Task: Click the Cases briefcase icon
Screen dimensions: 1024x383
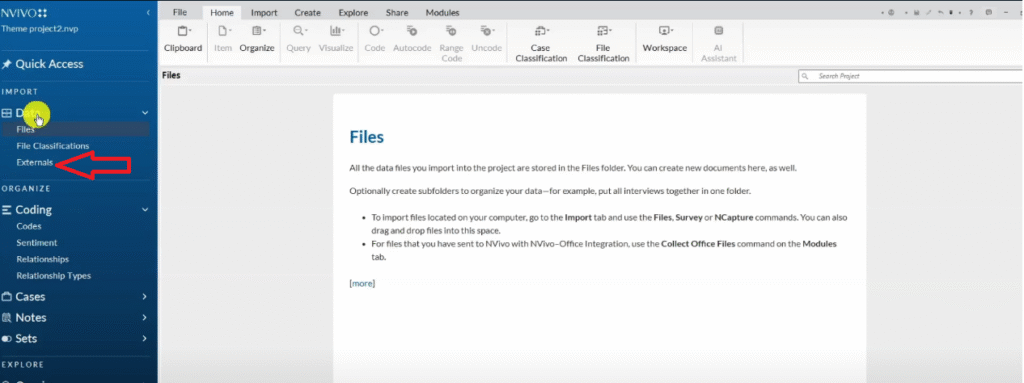Action: [x=7, y=297]
